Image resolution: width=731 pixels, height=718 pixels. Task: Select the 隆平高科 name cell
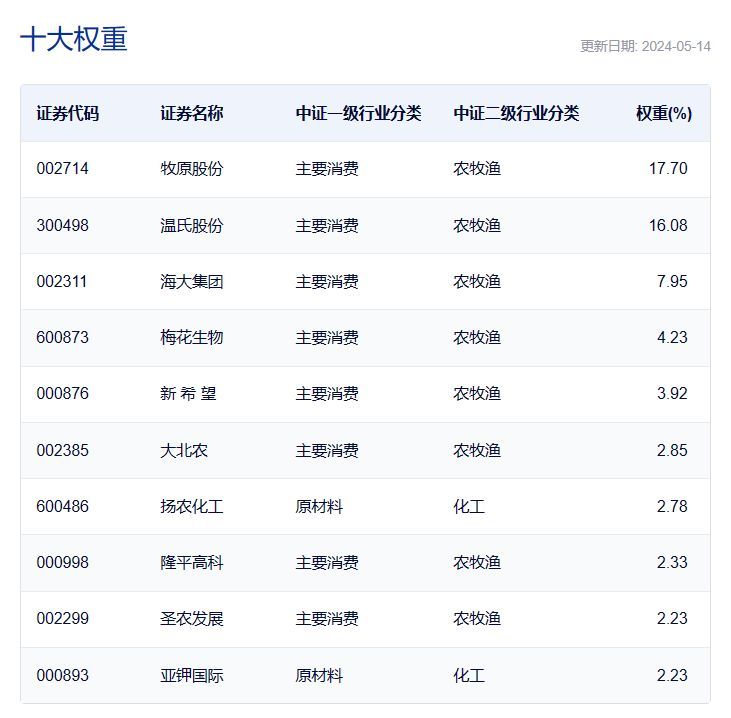click(x=192, y=562)
